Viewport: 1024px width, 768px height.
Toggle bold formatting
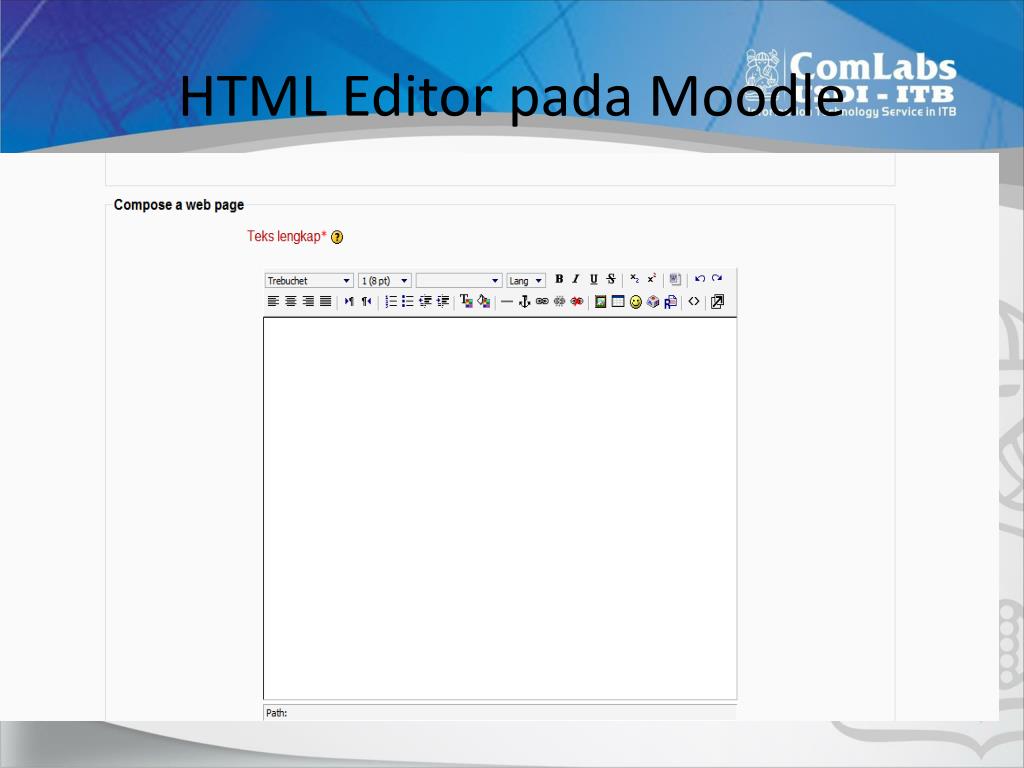(559, 279)
